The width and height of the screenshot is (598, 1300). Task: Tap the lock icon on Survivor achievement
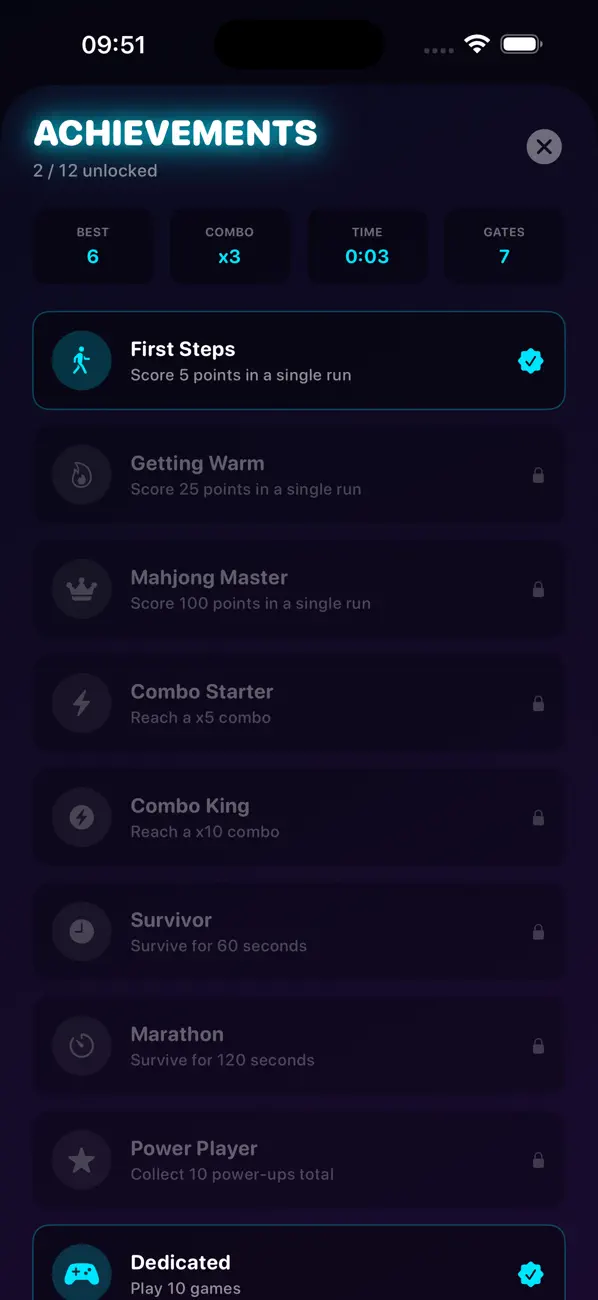click(538, 932)
